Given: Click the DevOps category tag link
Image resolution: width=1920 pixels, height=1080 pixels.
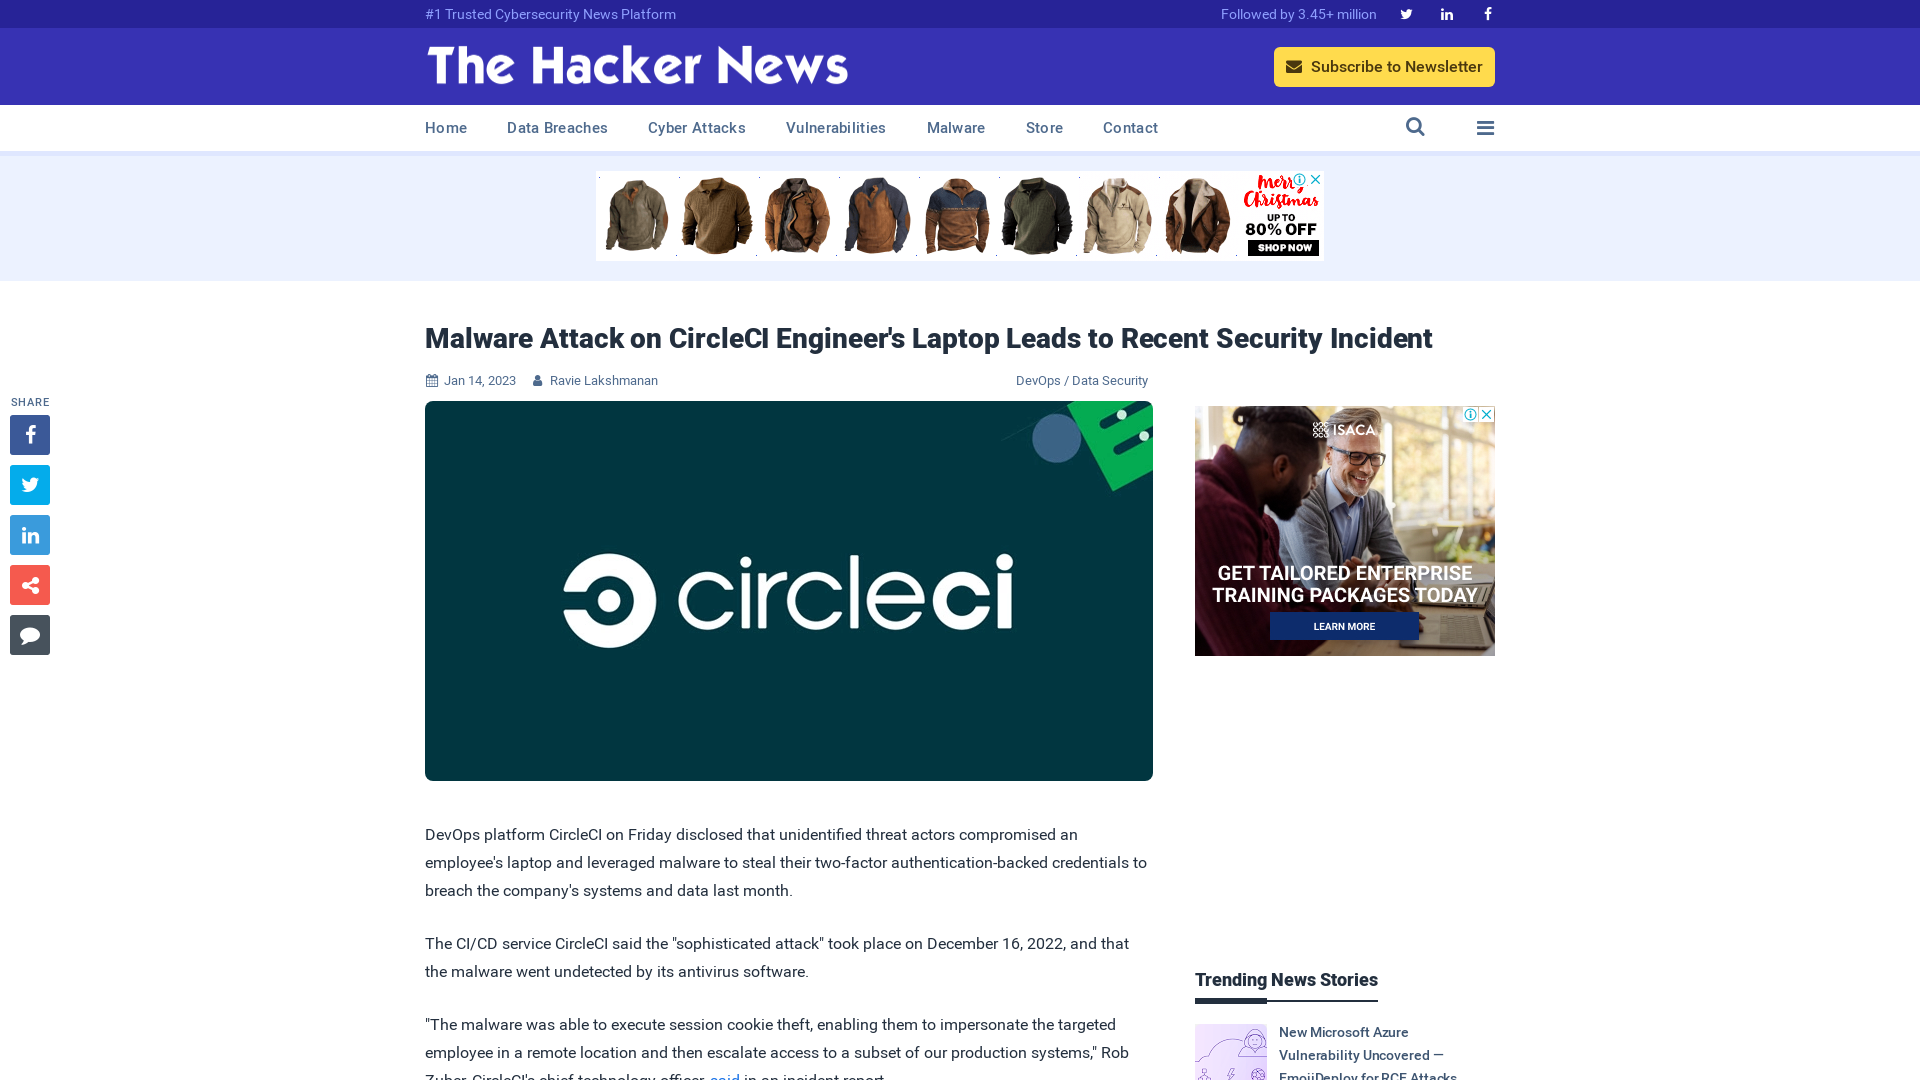Looking at the screenshot, I should pos(1038,380).
